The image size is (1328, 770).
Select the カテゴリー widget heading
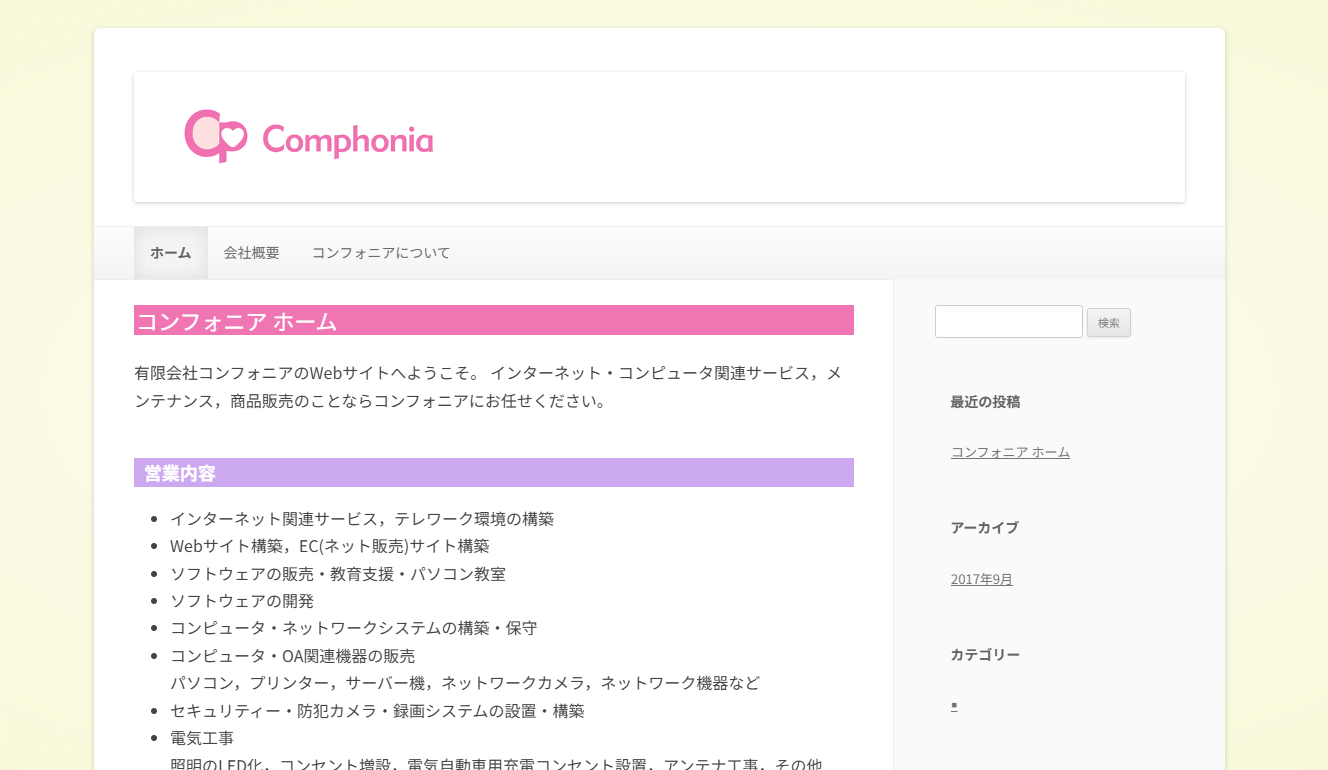pos(986,655)
